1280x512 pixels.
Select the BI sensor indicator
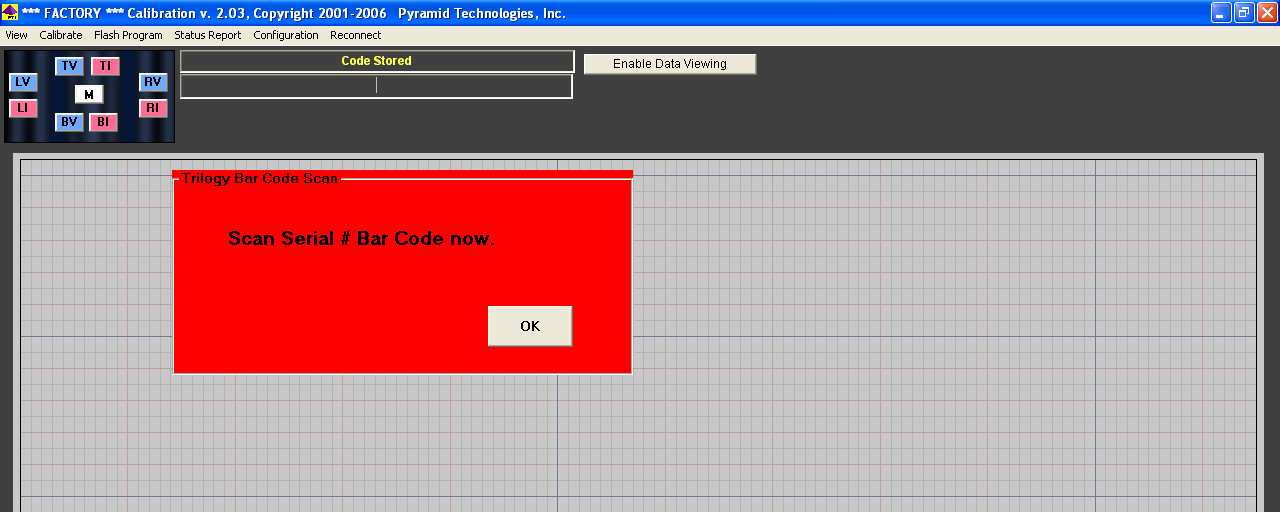click(103, 122)
